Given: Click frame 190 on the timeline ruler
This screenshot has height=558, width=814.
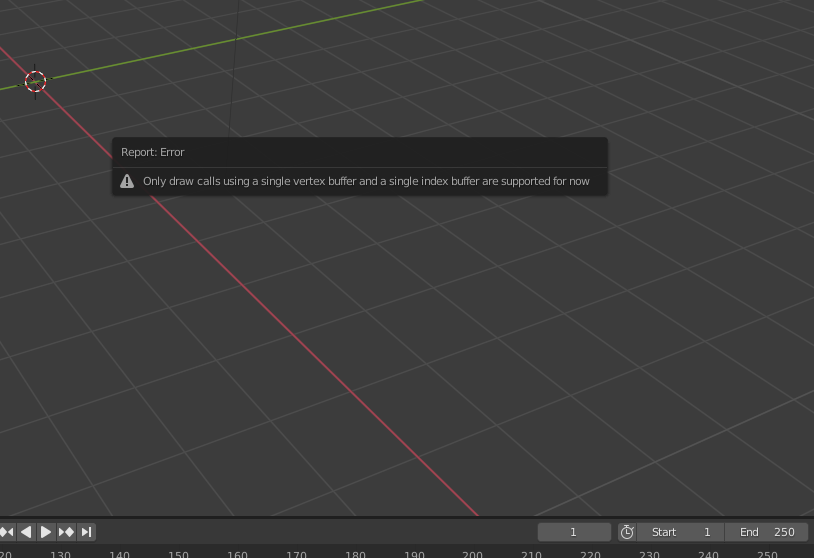Looking at the screenshot, I should [x=414, y=554].
